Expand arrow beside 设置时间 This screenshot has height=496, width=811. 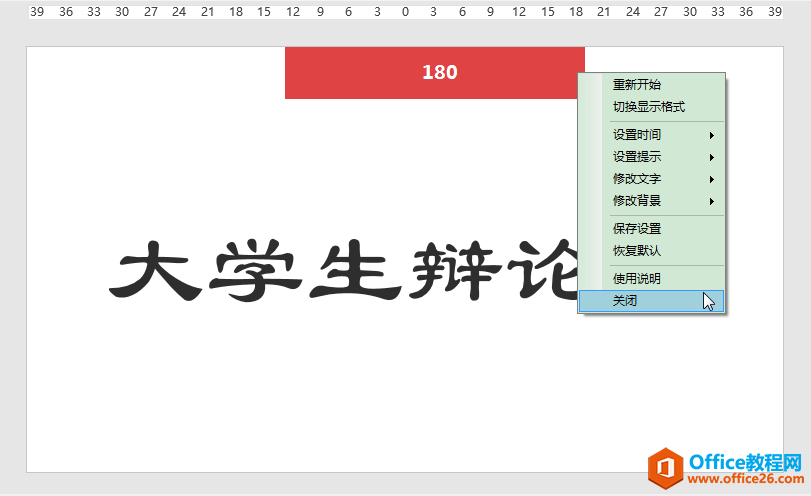pyautogui.click(x=712, y=136)
